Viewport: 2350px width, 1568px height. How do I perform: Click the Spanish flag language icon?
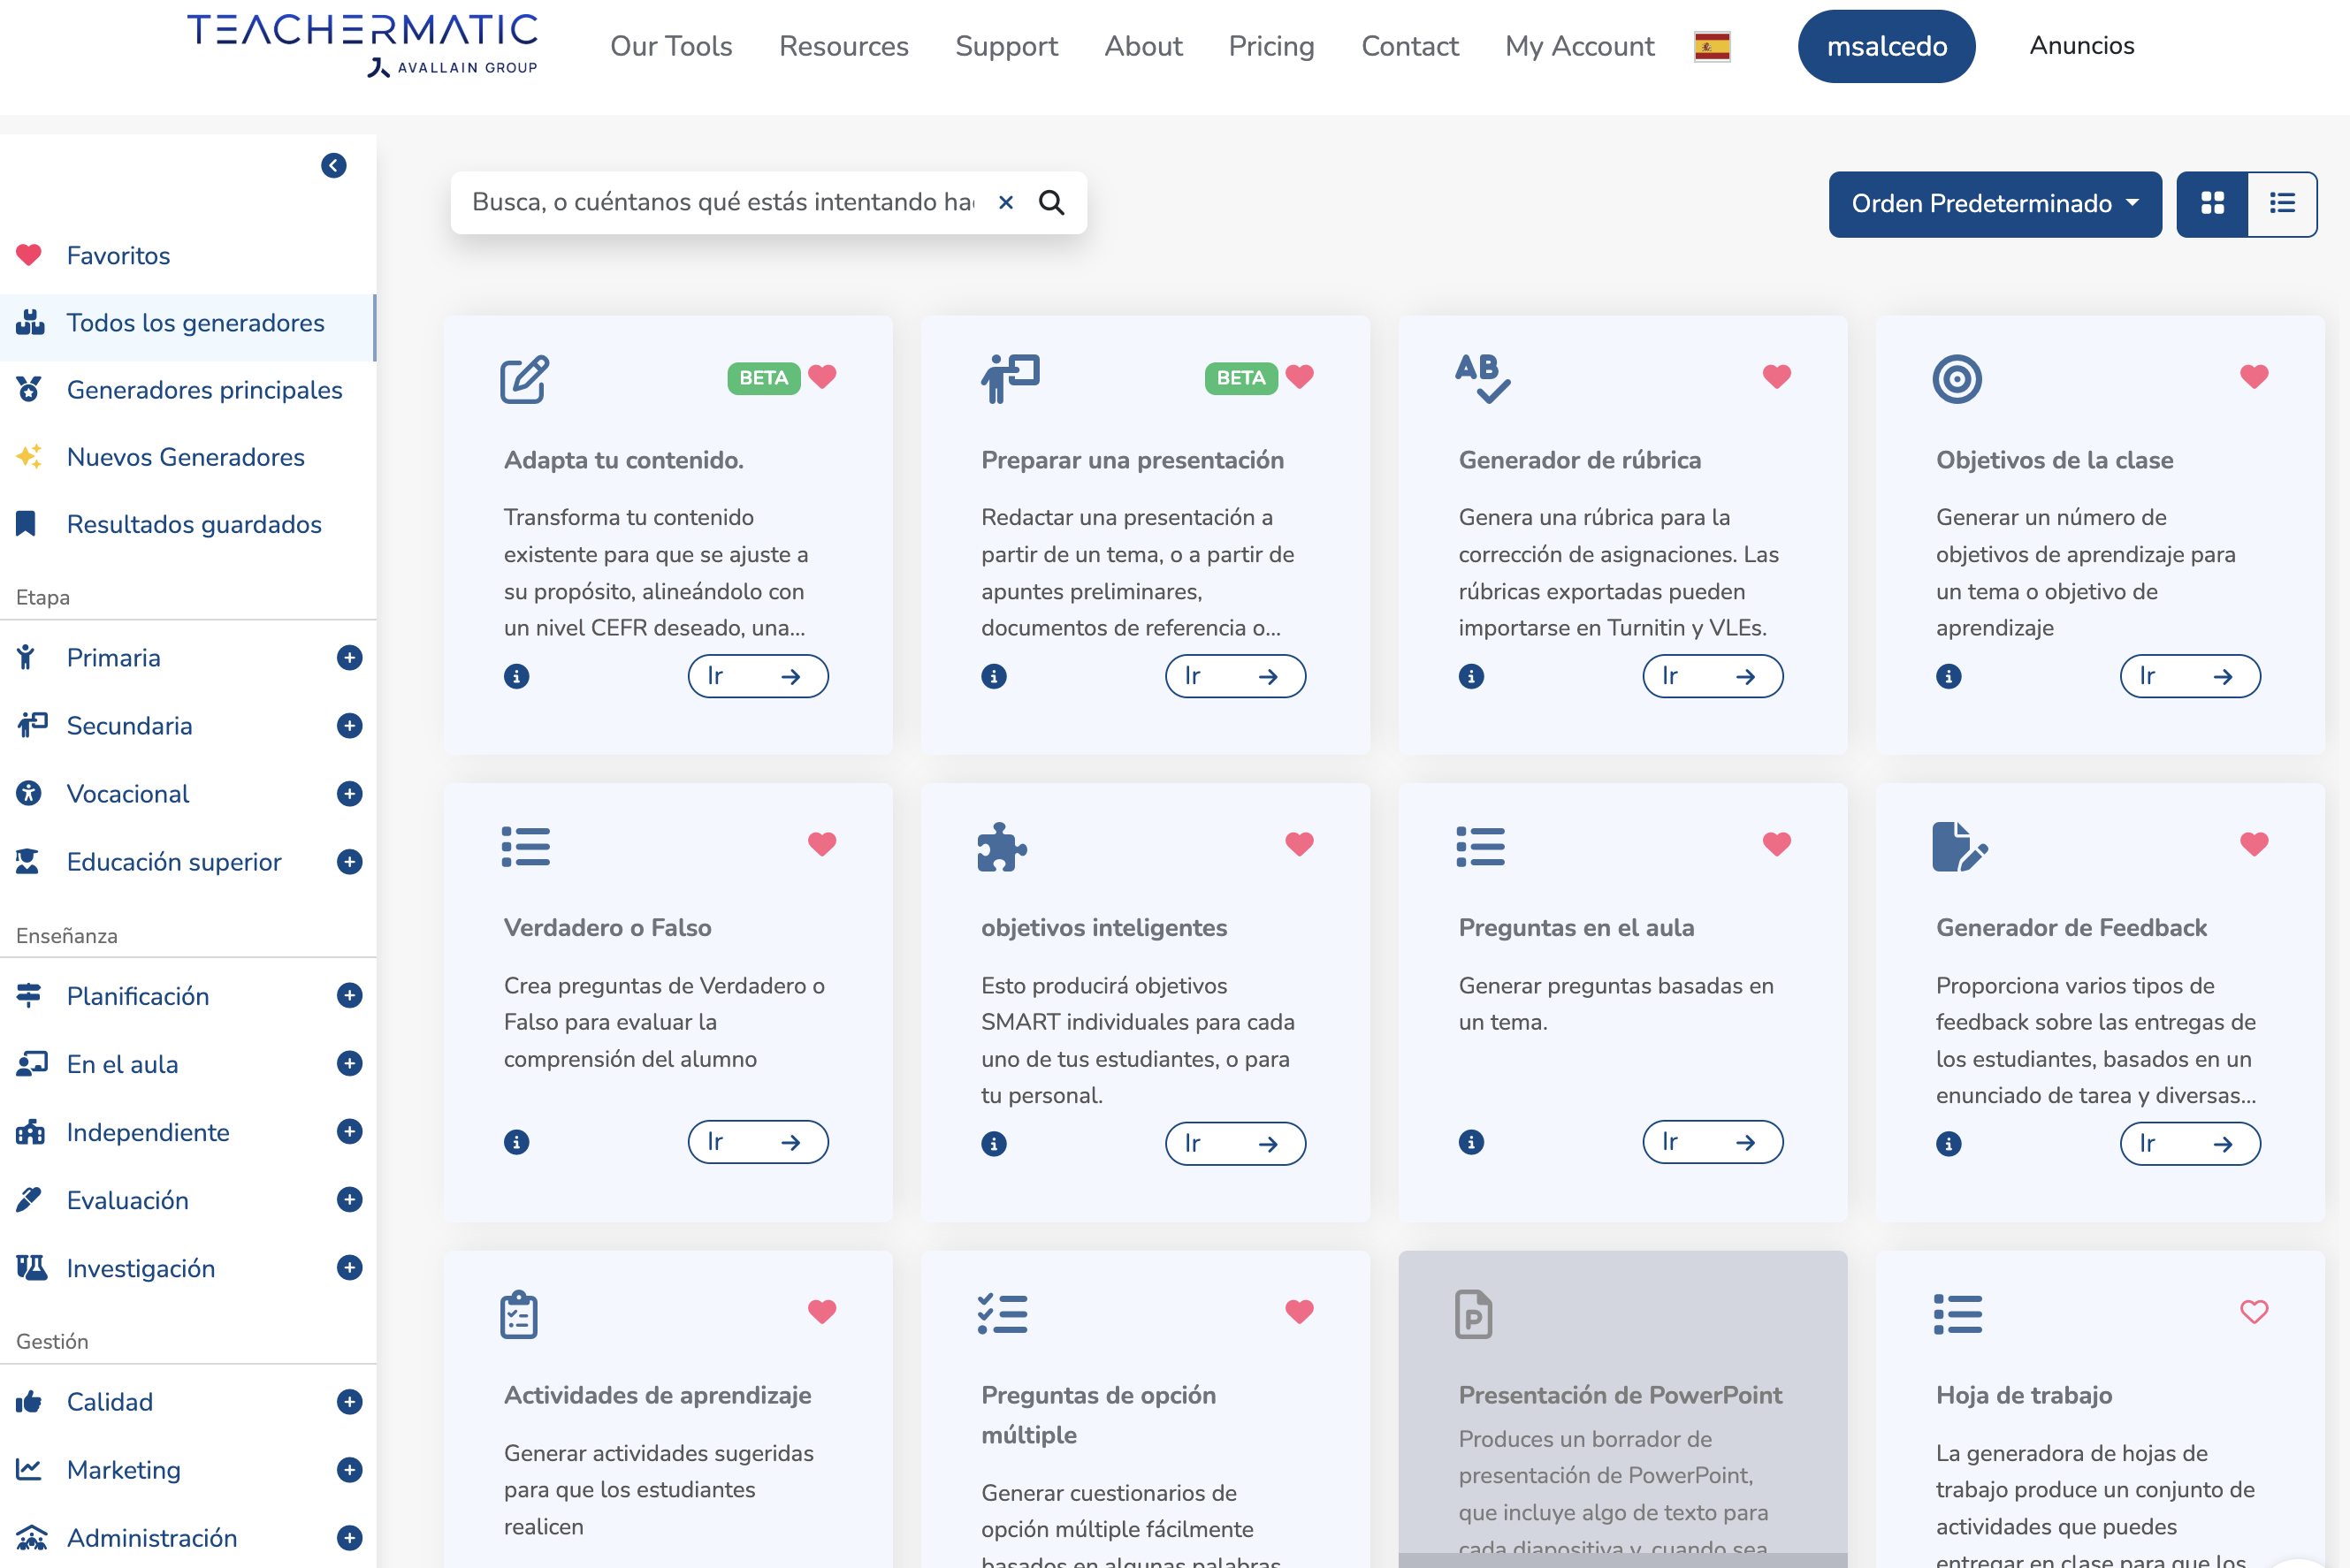point(1712,45)
